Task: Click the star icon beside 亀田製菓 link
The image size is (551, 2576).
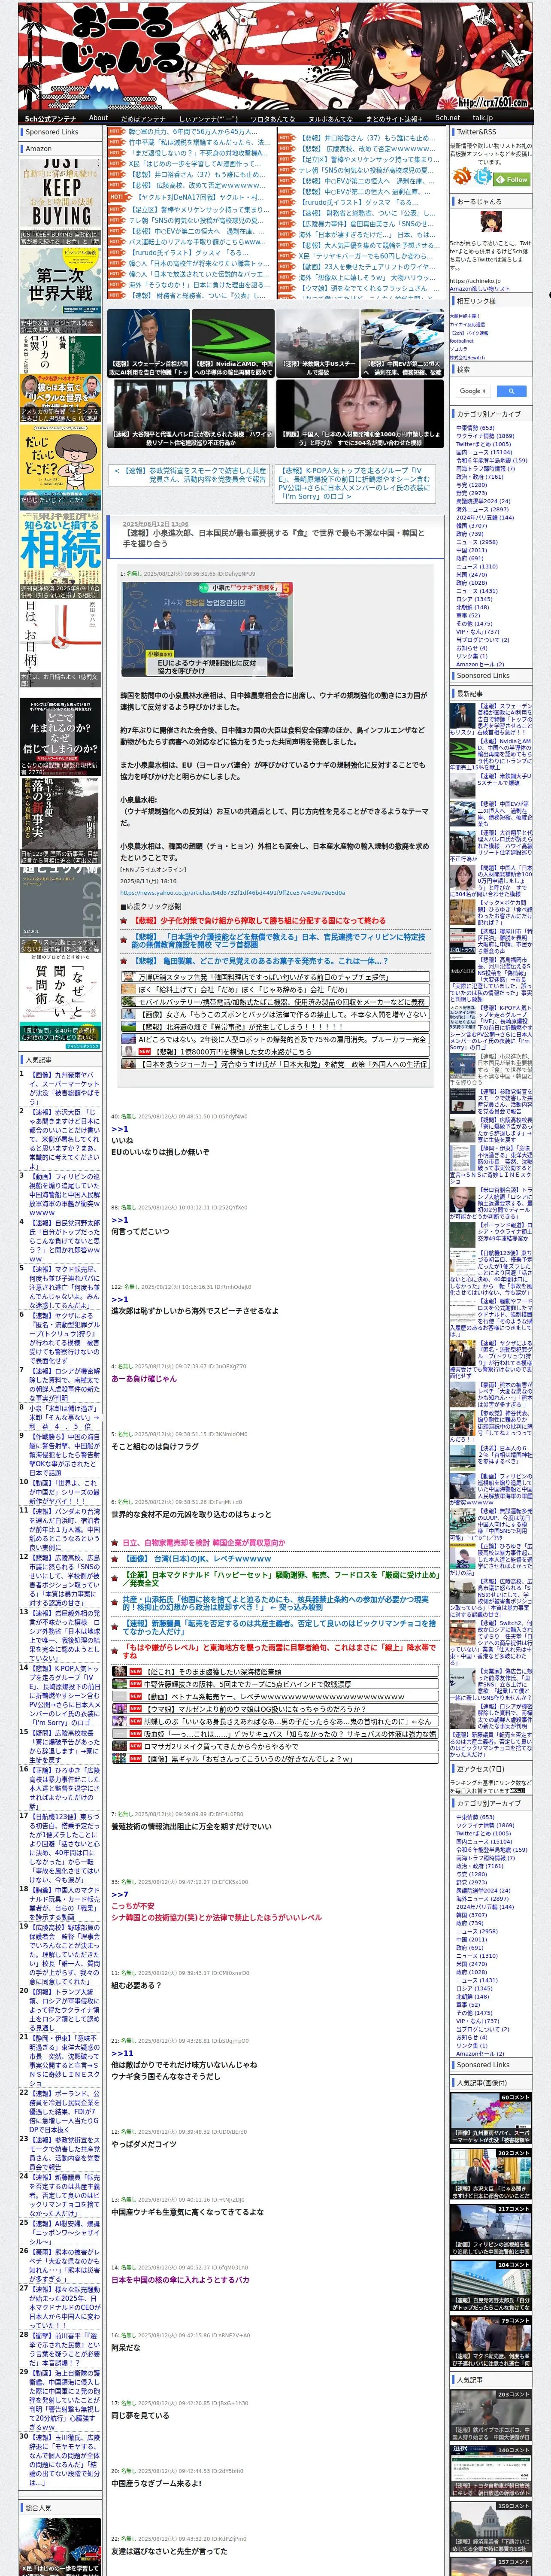Action: point(125,960)
